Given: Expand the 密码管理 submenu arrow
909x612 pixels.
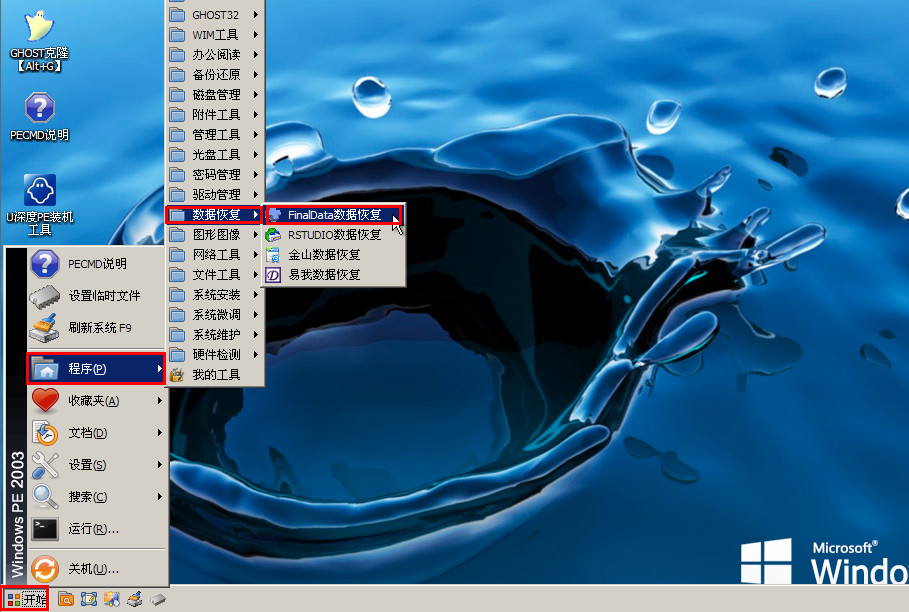Looking at the screenshot, I should 256,174.
